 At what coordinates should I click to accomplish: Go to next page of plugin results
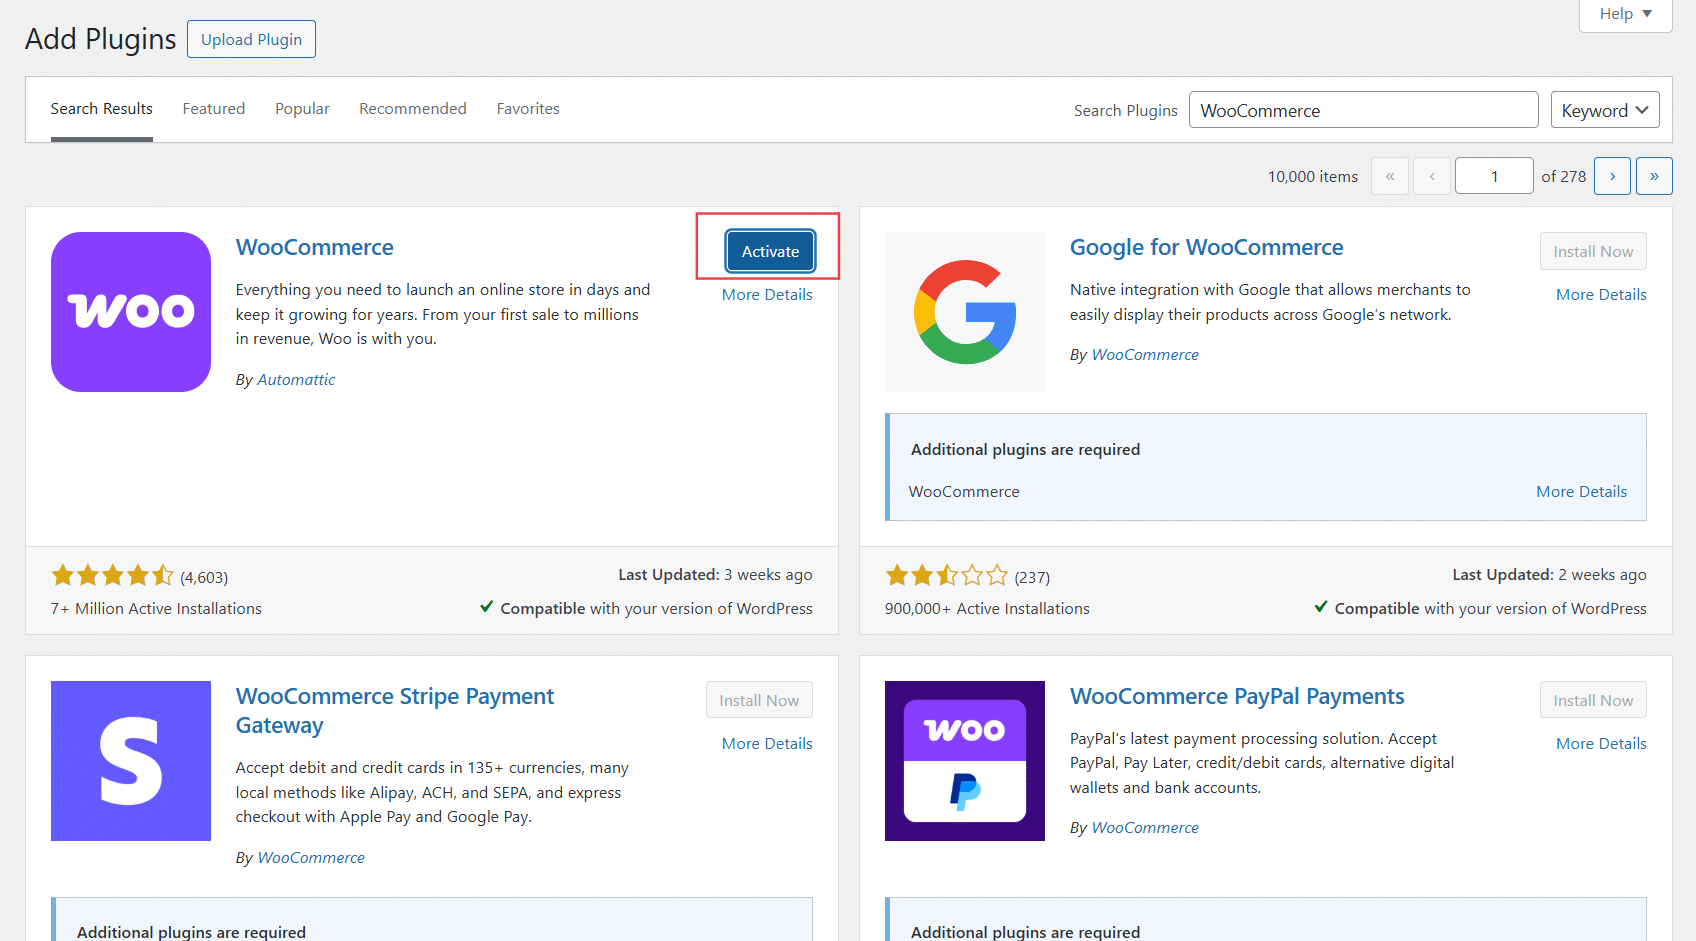click(x=1612, y=176)
